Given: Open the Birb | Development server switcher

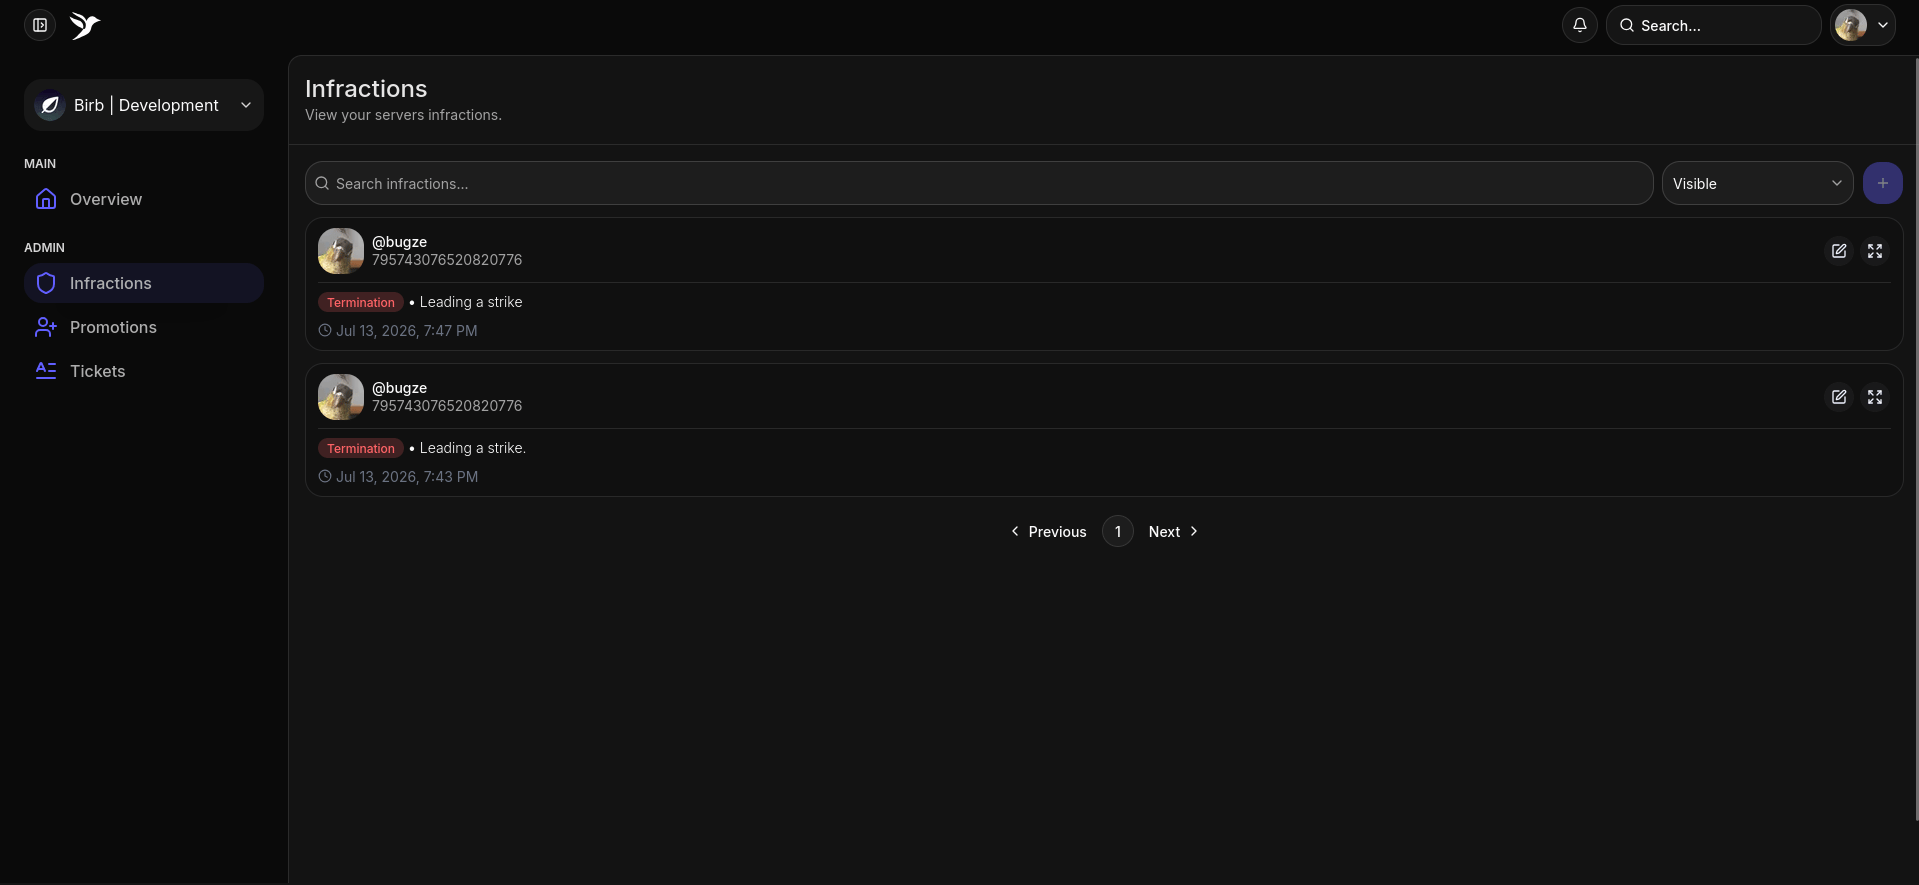Looking at the screenshot, I should coord(144,105).
